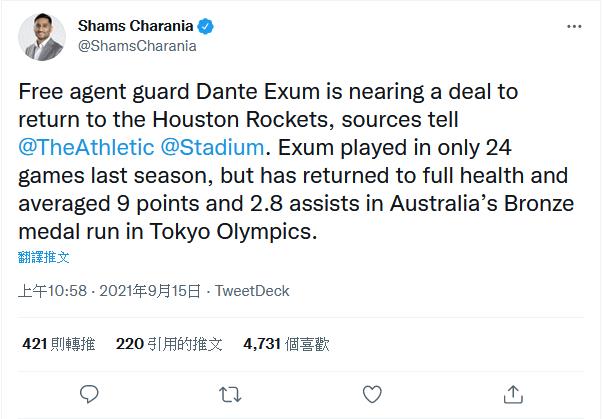Like the tweet with the heart icon
The height and width of the screenshot is (419, 602).
coord(372,392)
